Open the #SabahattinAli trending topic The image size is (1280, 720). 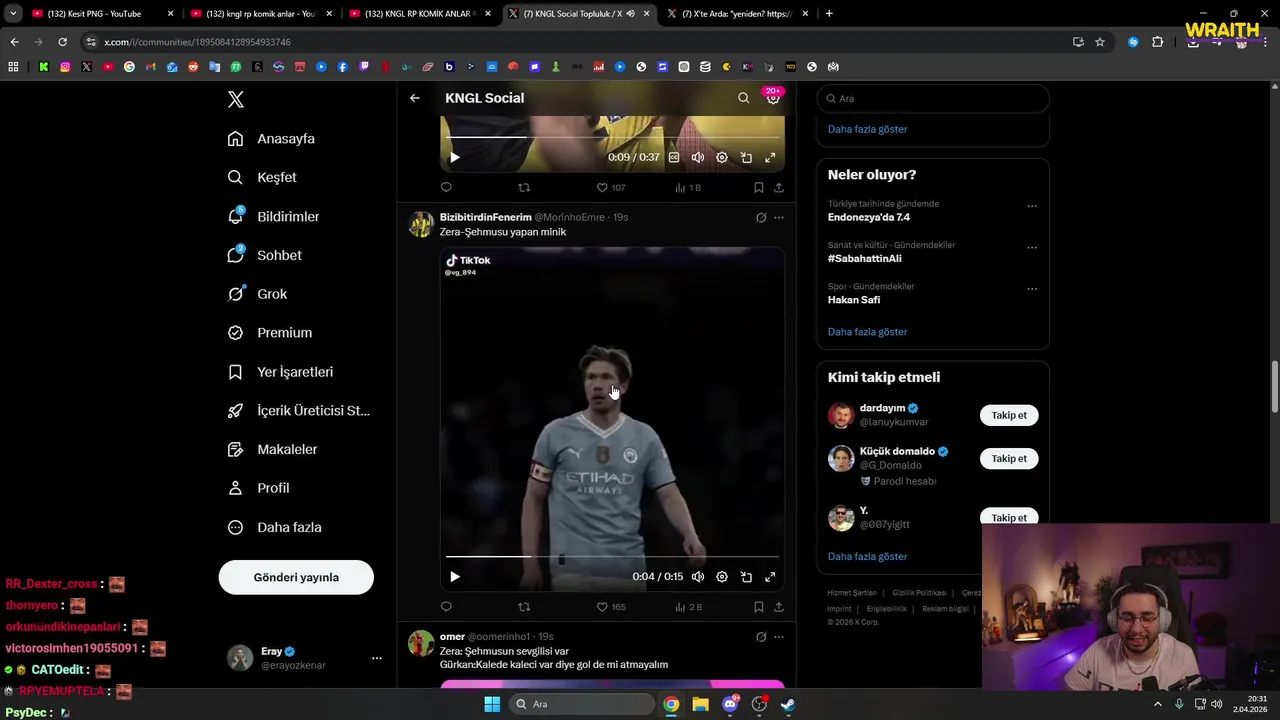(x=865, y=258)
